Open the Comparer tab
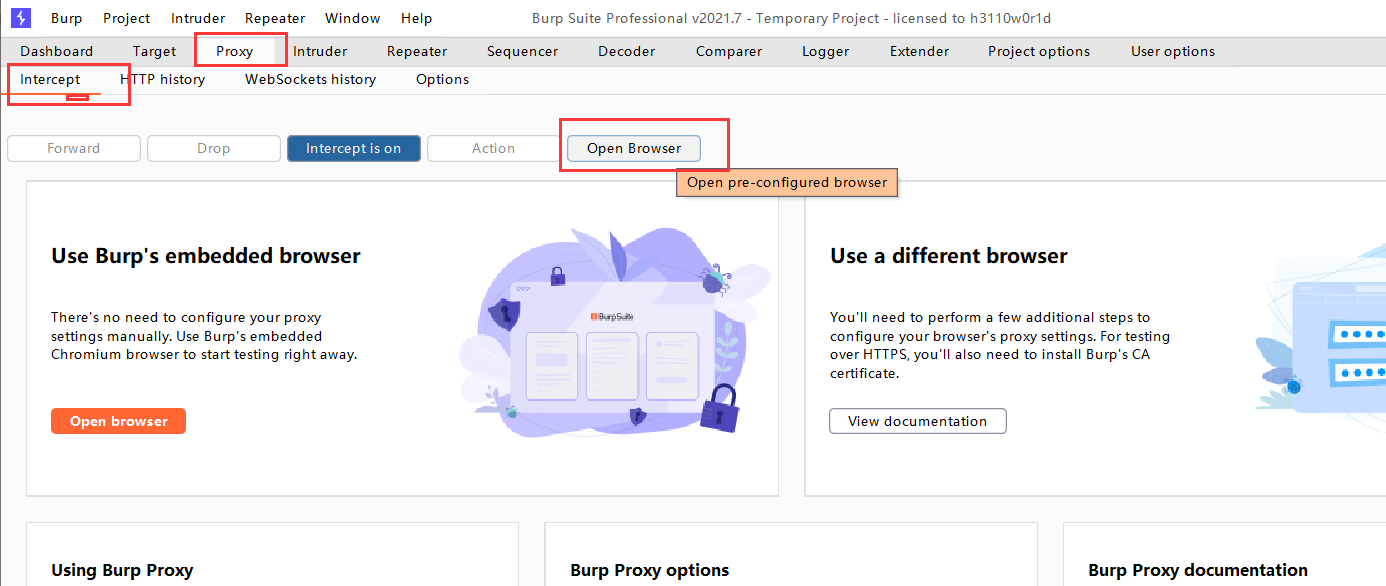Viewport: 1386px width, 586px height. [729, 51]
